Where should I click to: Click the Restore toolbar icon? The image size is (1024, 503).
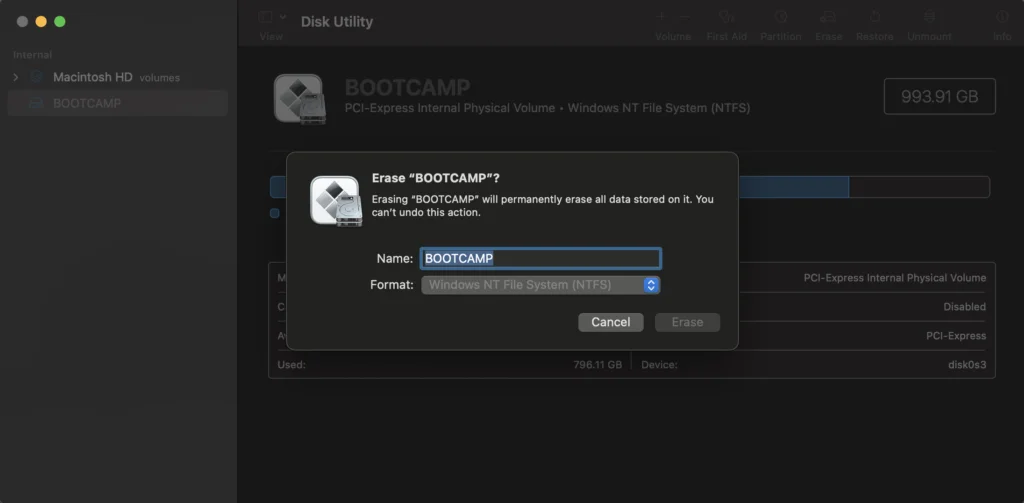click(874, 17)
